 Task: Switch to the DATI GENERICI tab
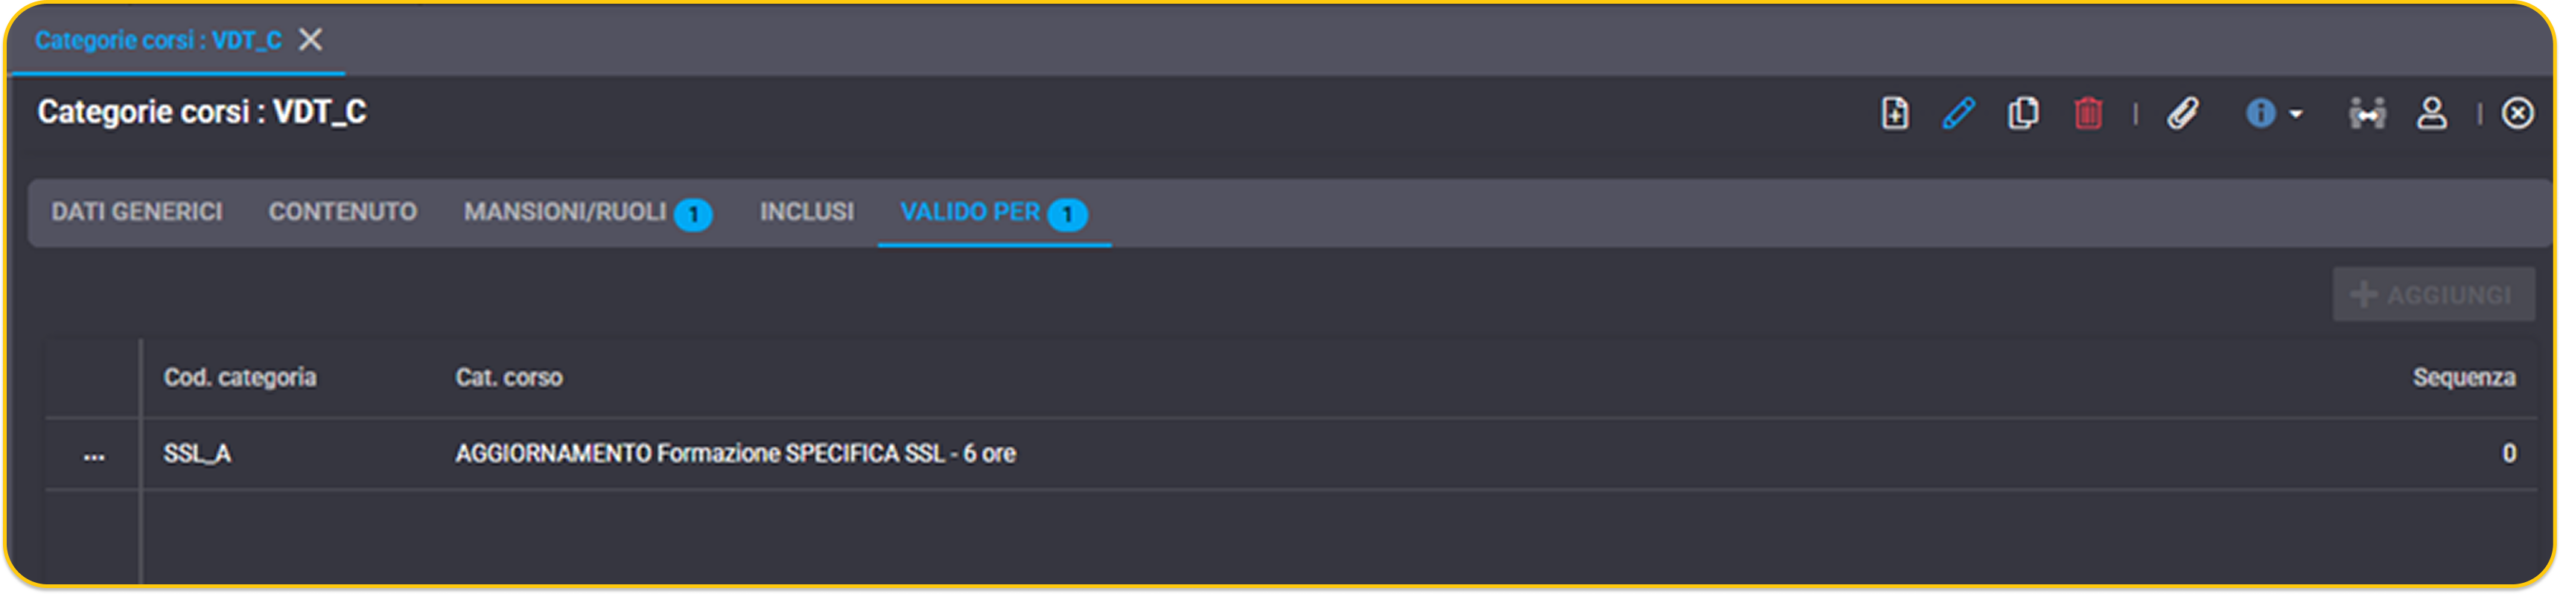click(x=137, y=212)
